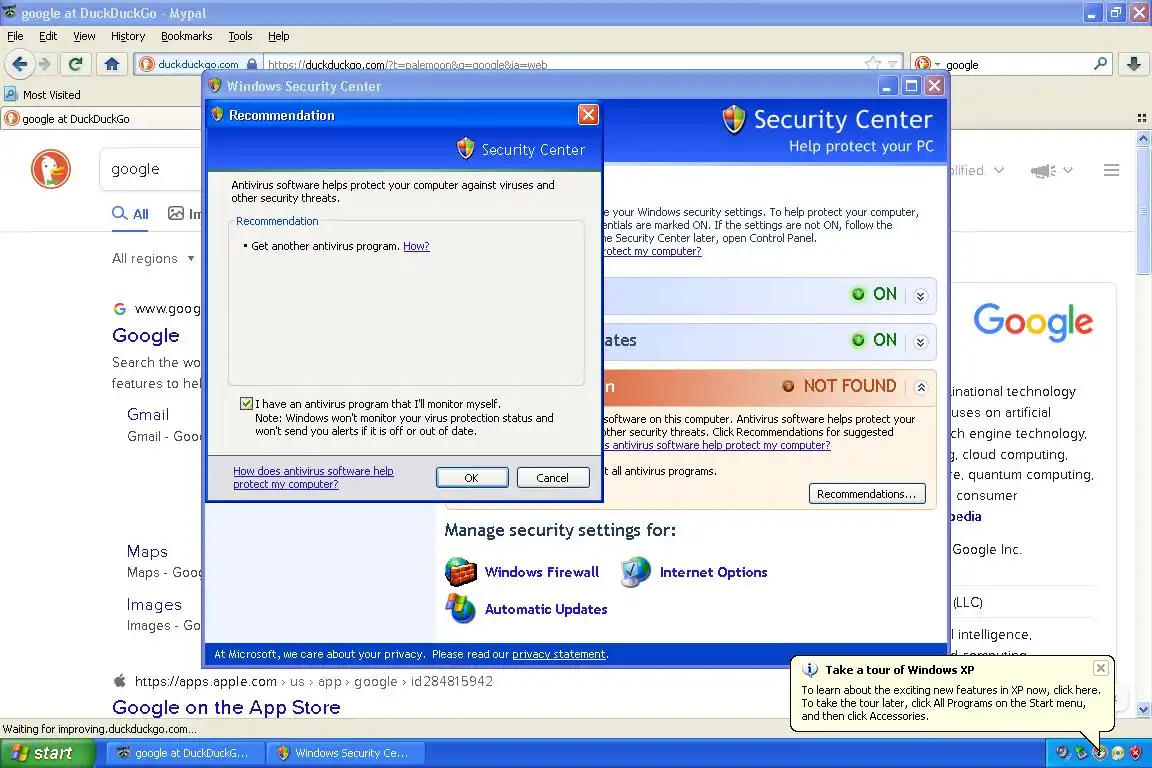Open 'Google on the App Store' result

(x=226, y=707)
